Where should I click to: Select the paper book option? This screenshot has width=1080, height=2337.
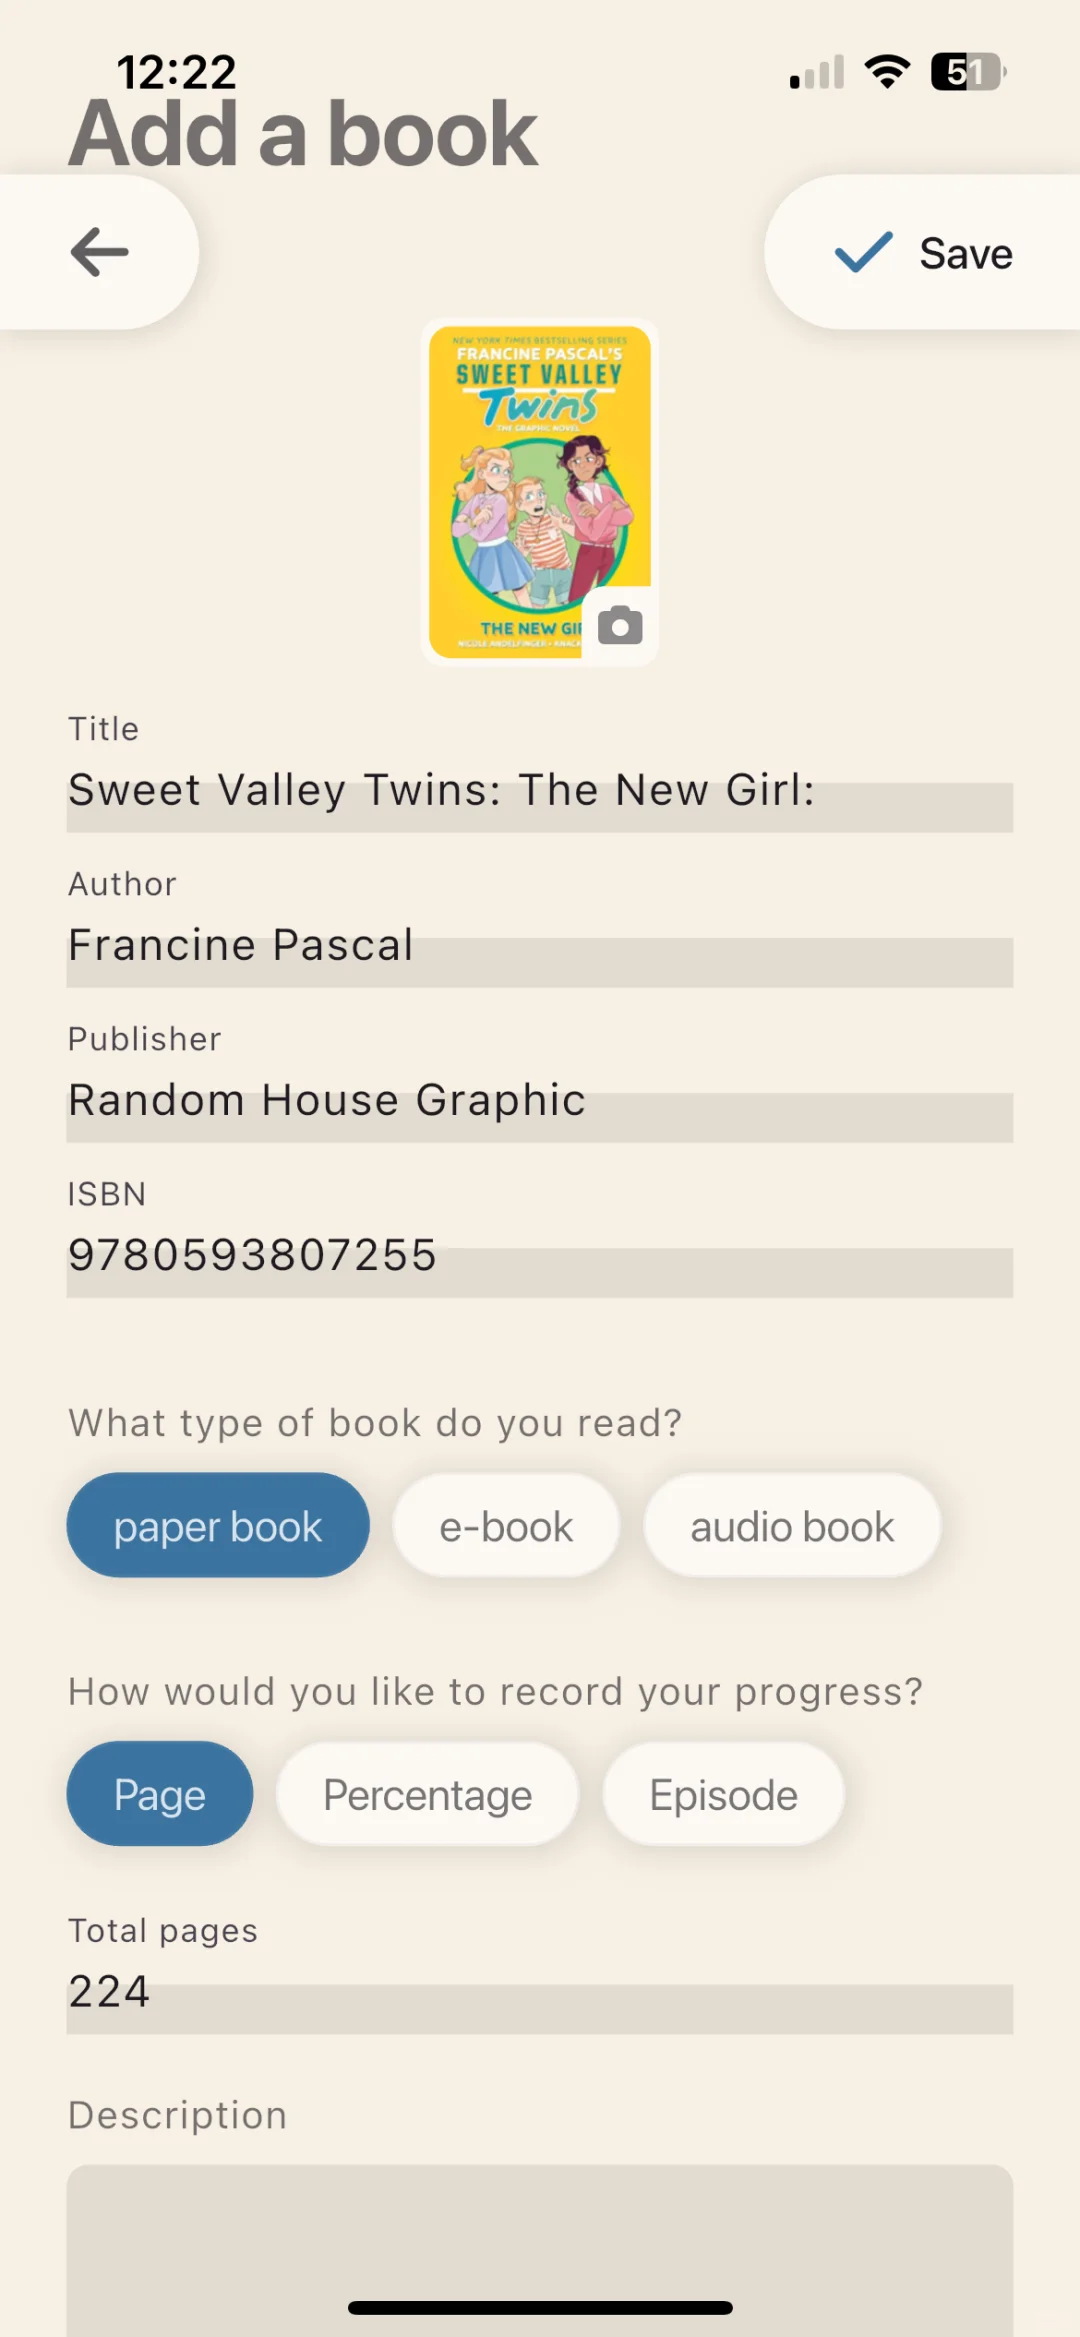218,1526
